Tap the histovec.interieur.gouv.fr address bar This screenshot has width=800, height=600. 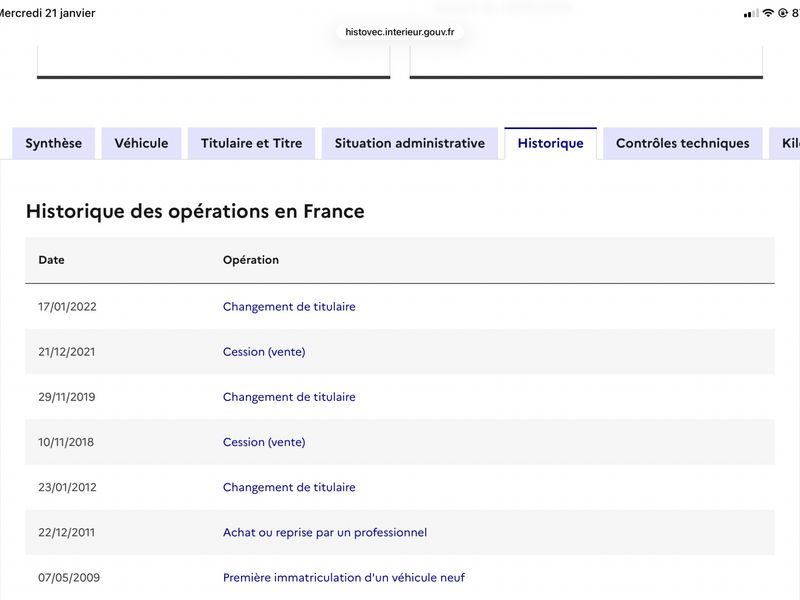[399, 32]
